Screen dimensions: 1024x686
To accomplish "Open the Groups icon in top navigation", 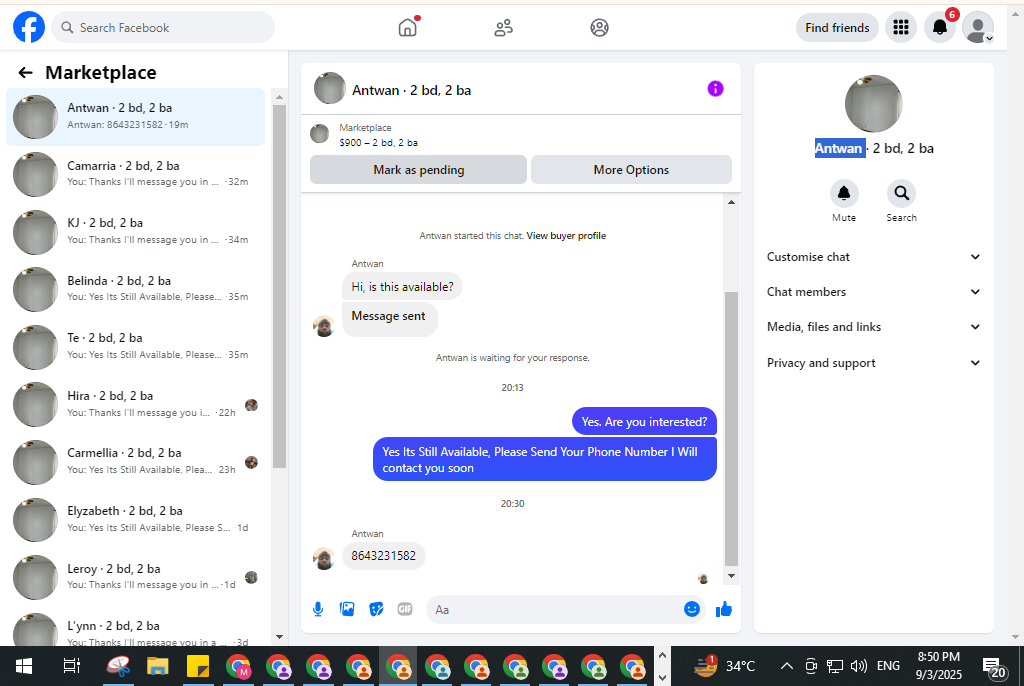I will (x=599, y=27).
